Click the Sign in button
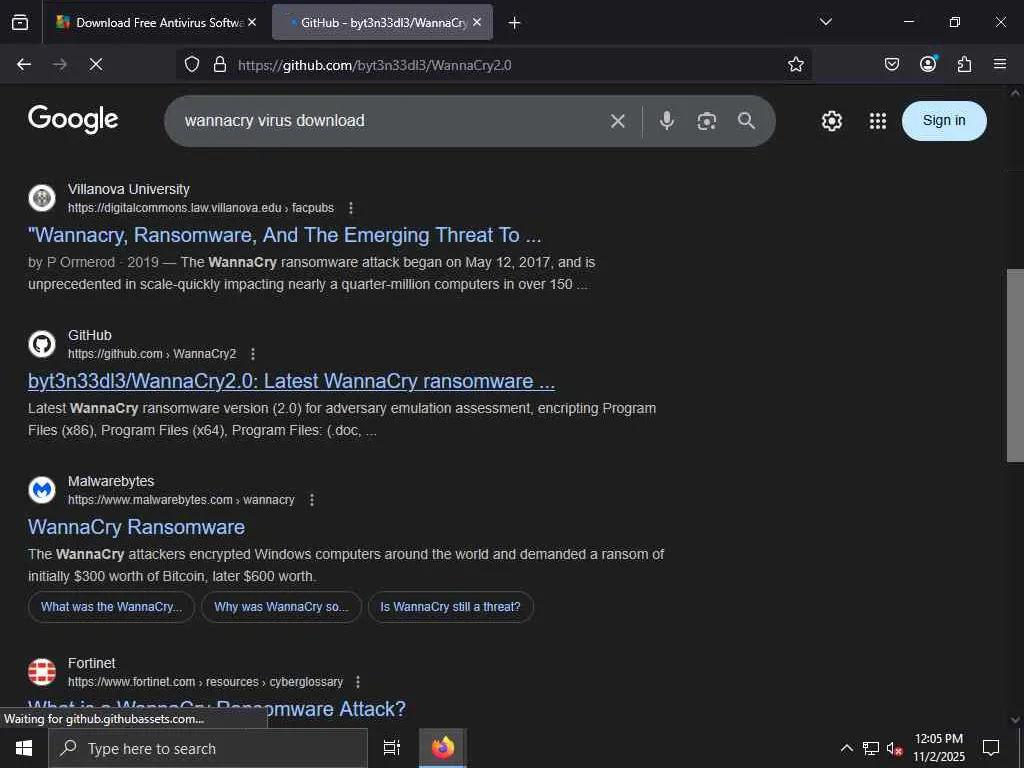This screenshot has width=1024, height=768. 944,121
